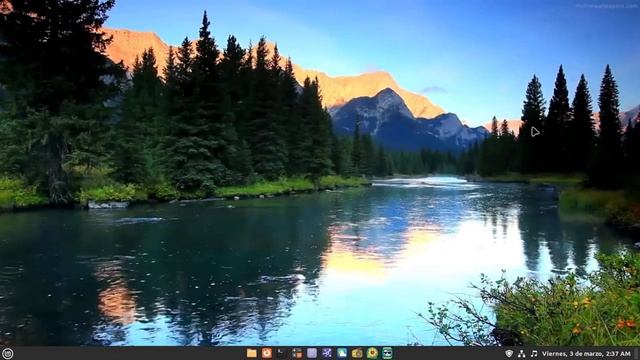Screen dimensions: 640x360
Task: Launch the green sunglasses face icon
Action: [387, 353]
